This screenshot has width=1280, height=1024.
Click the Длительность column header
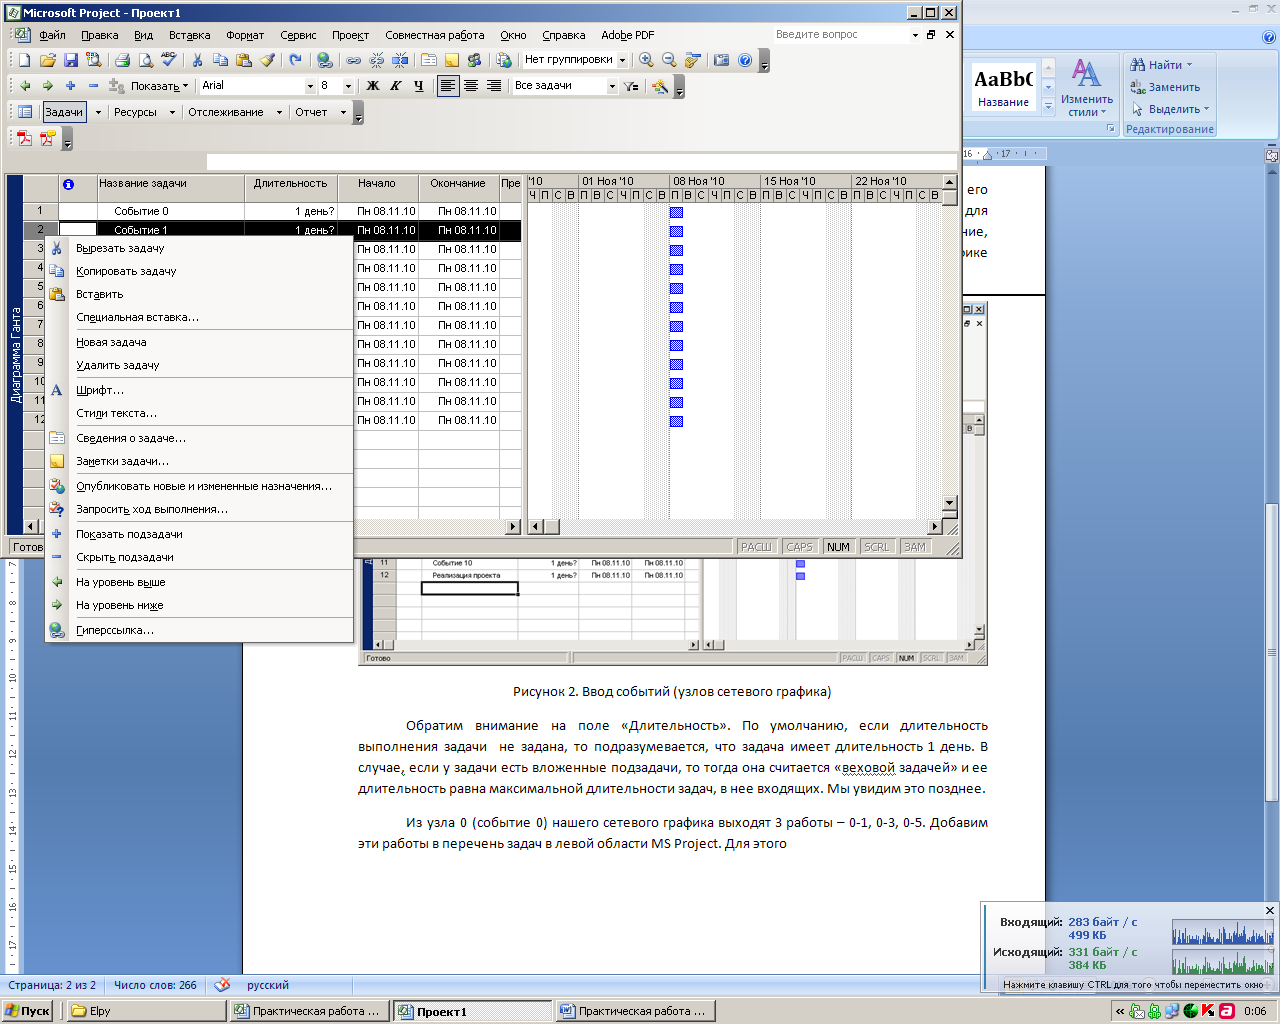click(x=290, y=184)
